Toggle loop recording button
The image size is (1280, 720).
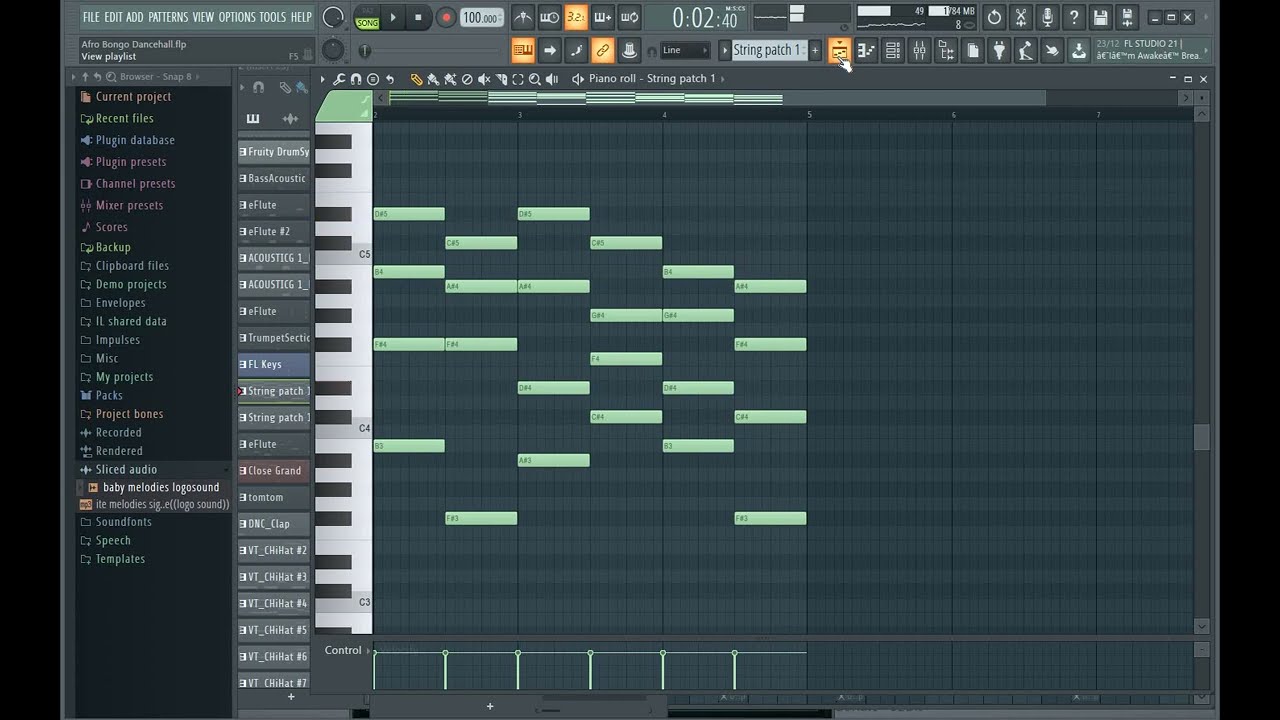pos(629,17)
